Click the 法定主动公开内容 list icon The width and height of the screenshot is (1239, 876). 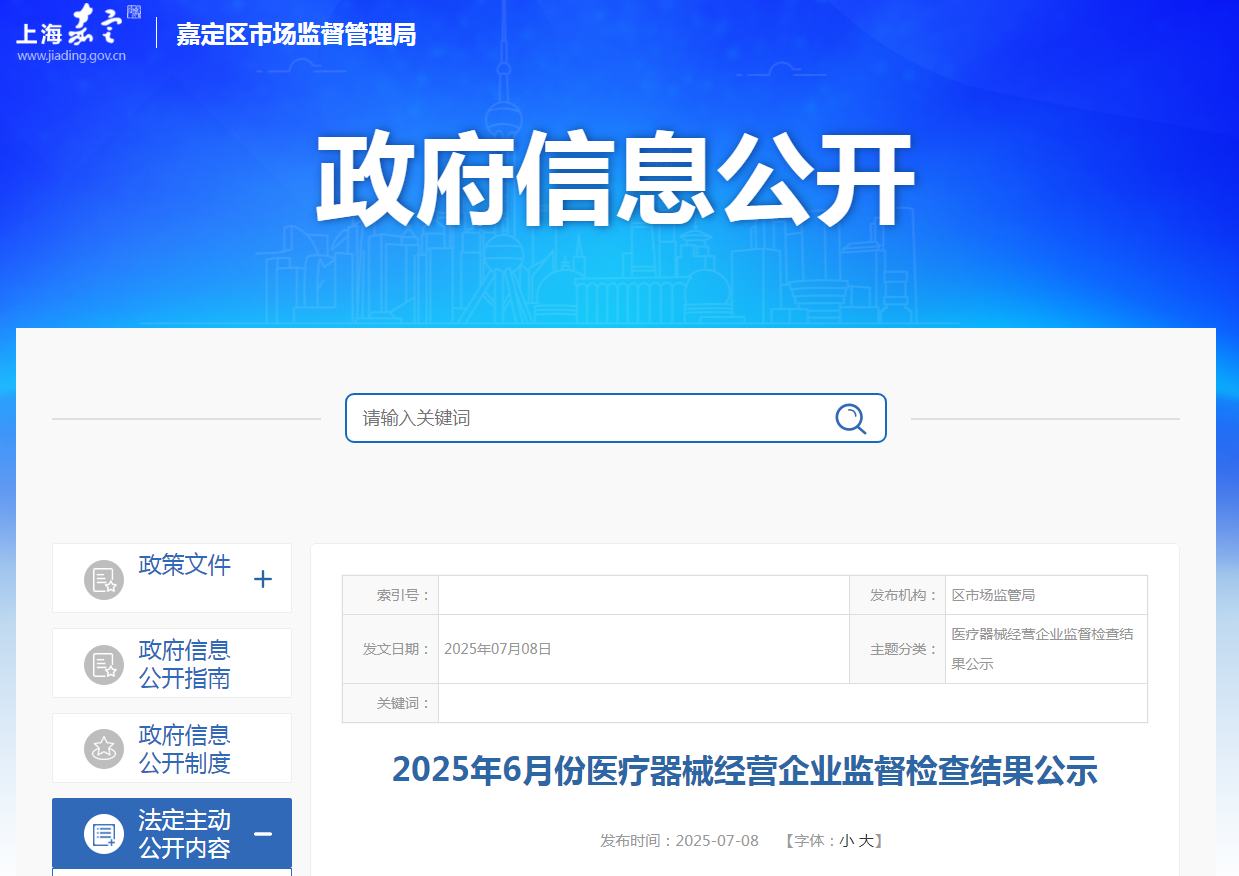pyautogui.click(x=104, y=834)
